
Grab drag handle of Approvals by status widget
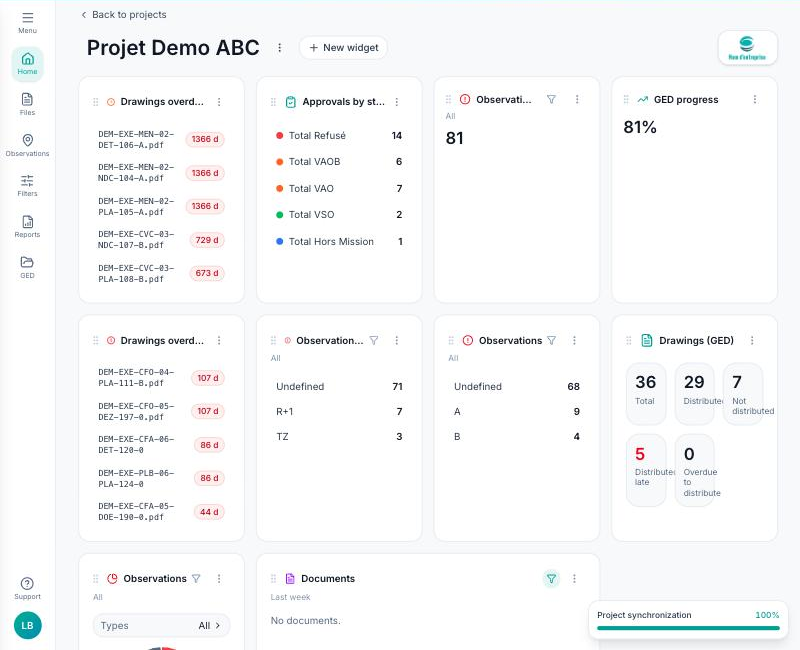tap(273, 102)
